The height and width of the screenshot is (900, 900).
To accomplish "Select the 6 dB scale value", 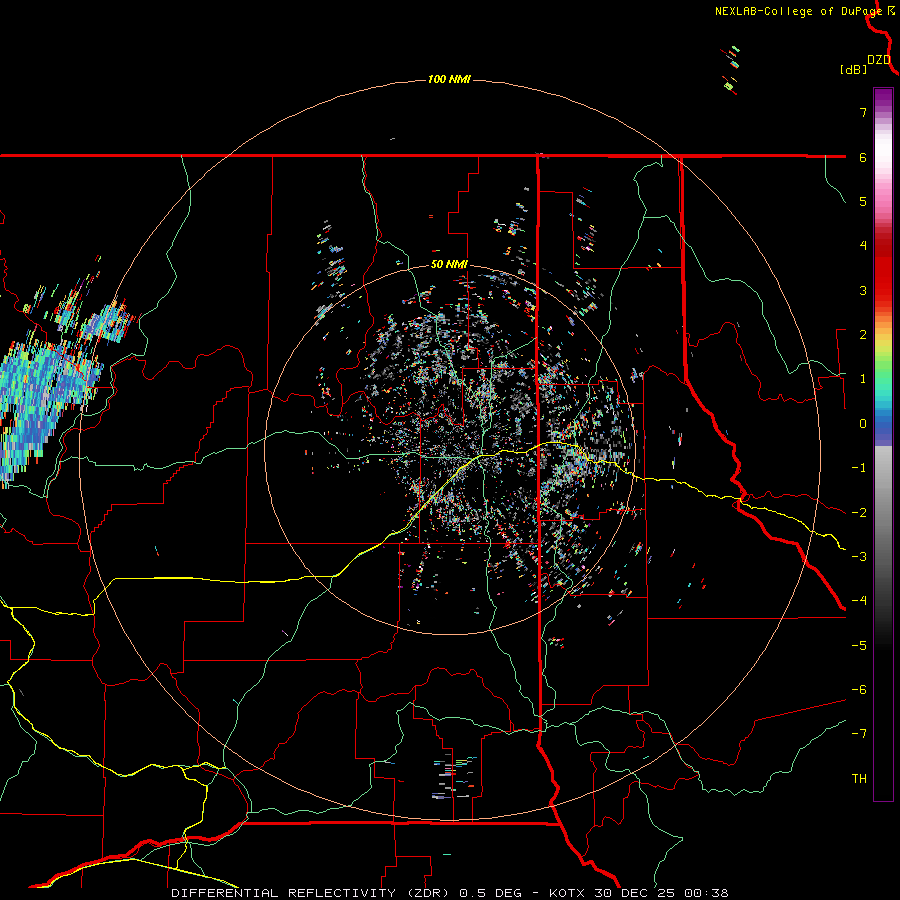I will tap(863, 157).
